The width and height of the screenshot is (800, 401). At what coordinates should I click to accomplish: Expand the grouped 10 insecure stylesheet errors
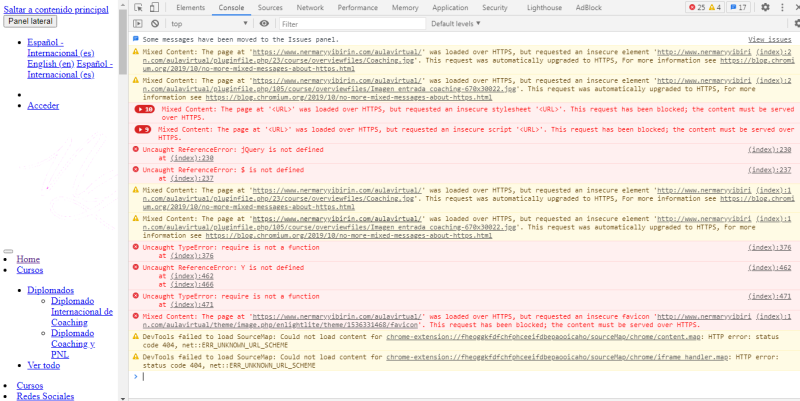coord(144,109)
